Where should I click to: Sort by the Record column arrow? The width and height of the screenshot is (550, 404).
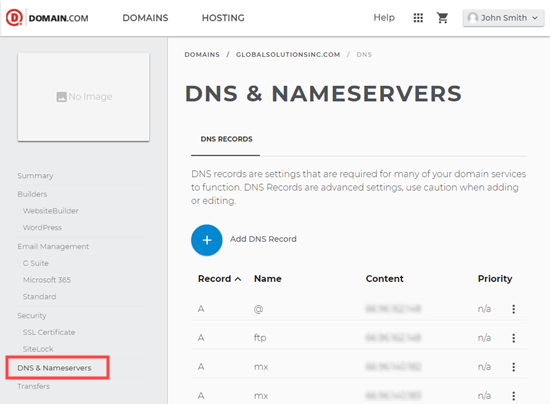[x=238, y=279]
